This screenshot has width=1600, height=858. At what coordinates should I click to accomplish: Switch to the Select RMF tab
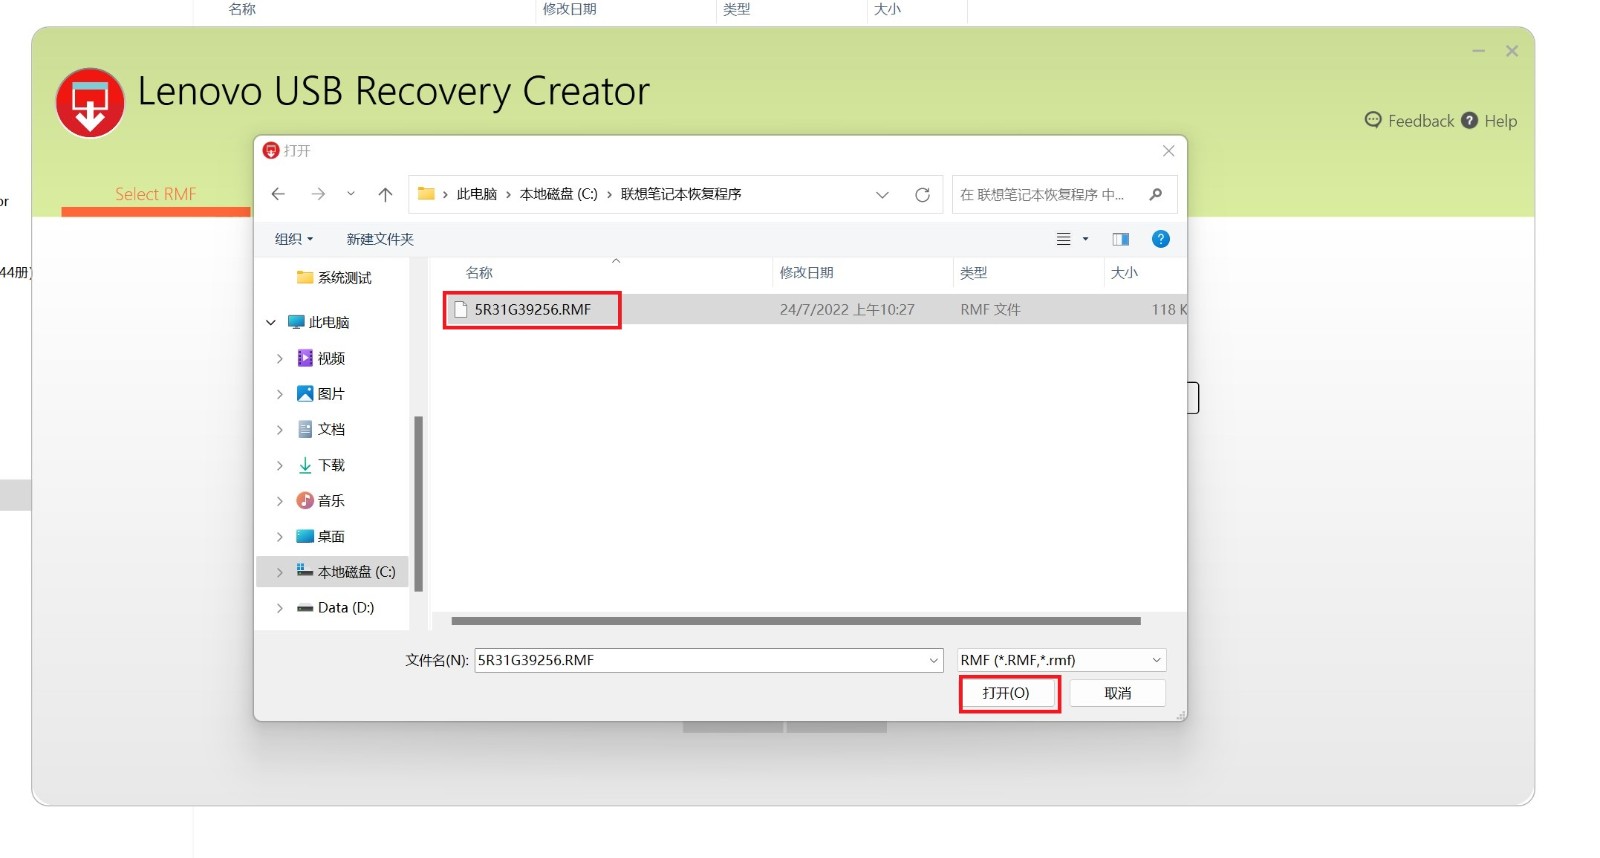(x=155, y=194)
